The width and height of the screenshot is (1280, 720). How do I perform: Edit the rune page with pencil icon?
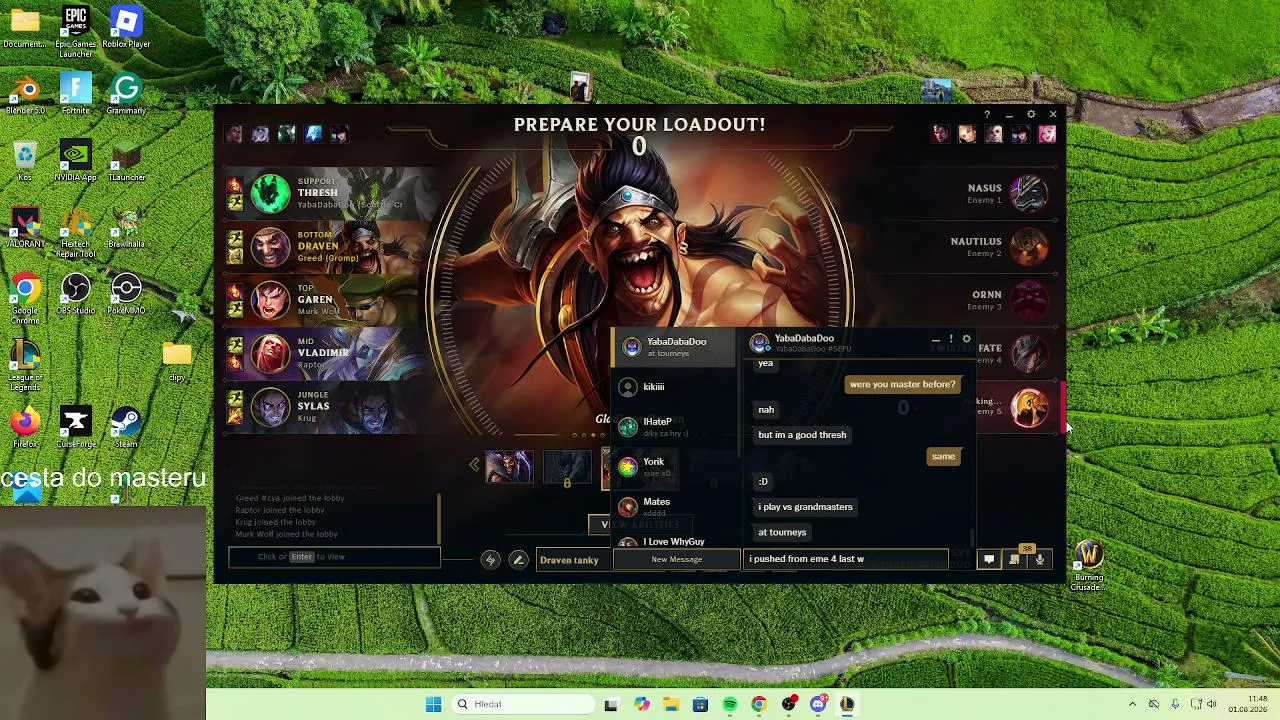click(x=518, y=560)
